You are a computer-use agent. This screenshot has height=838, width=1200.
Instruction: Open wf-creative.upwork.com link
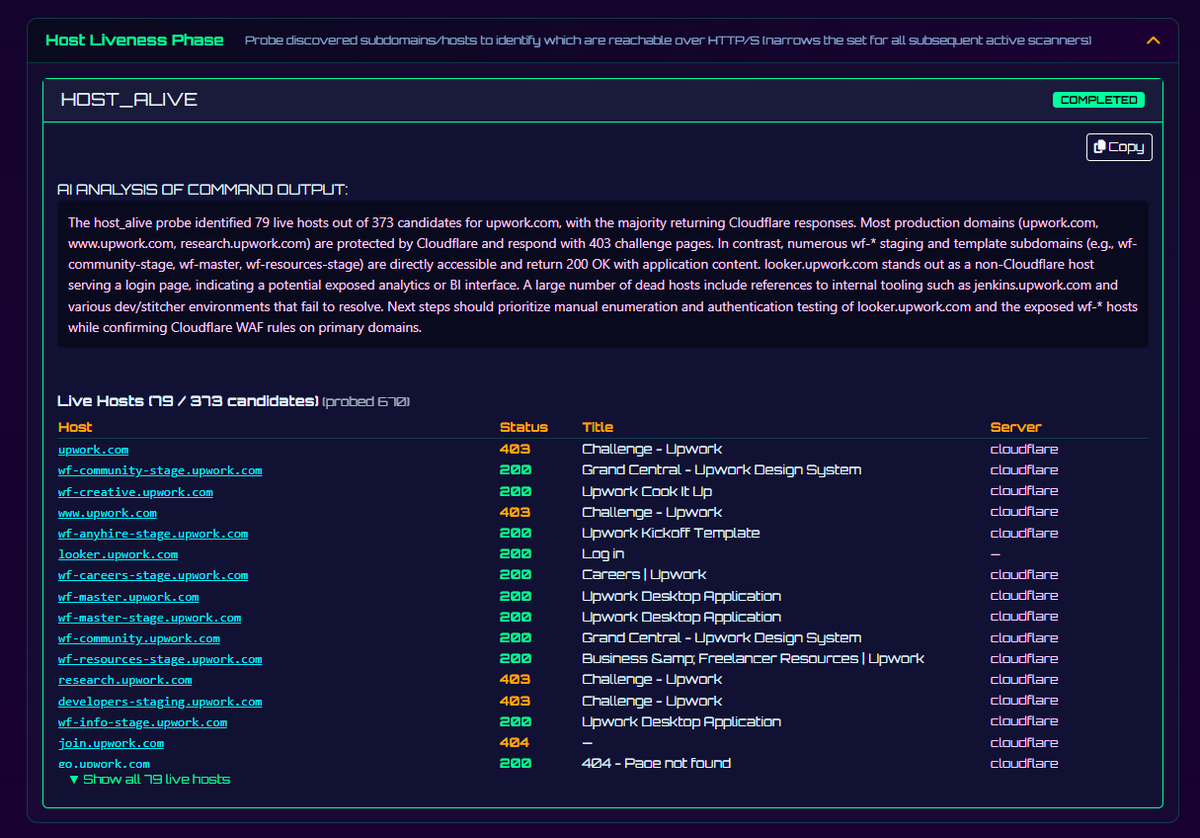135,492
